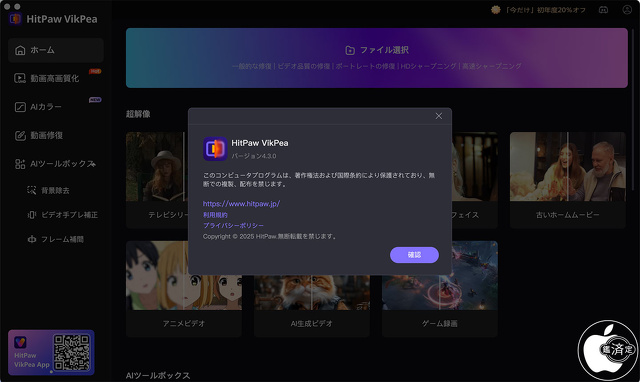Click the HitPaw VikPea App QR code banner
640x382 pixels.
51,353
